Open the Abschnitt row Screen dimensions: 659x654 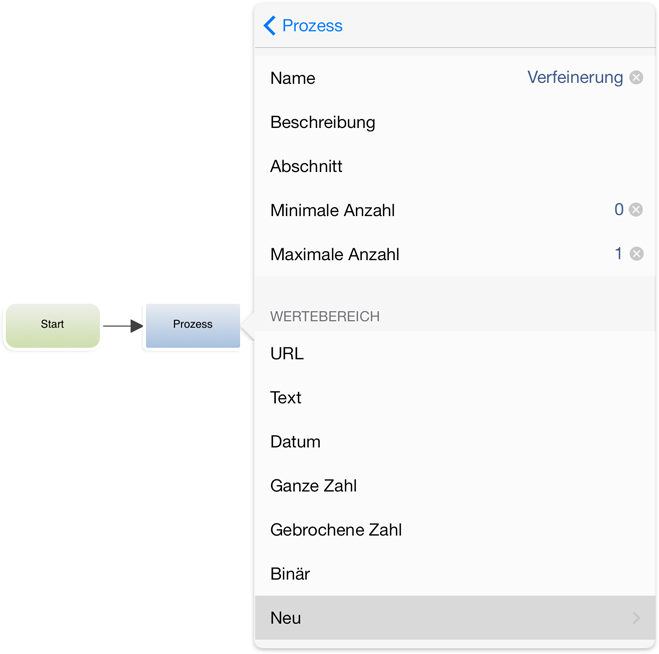[x=455, y=166]
